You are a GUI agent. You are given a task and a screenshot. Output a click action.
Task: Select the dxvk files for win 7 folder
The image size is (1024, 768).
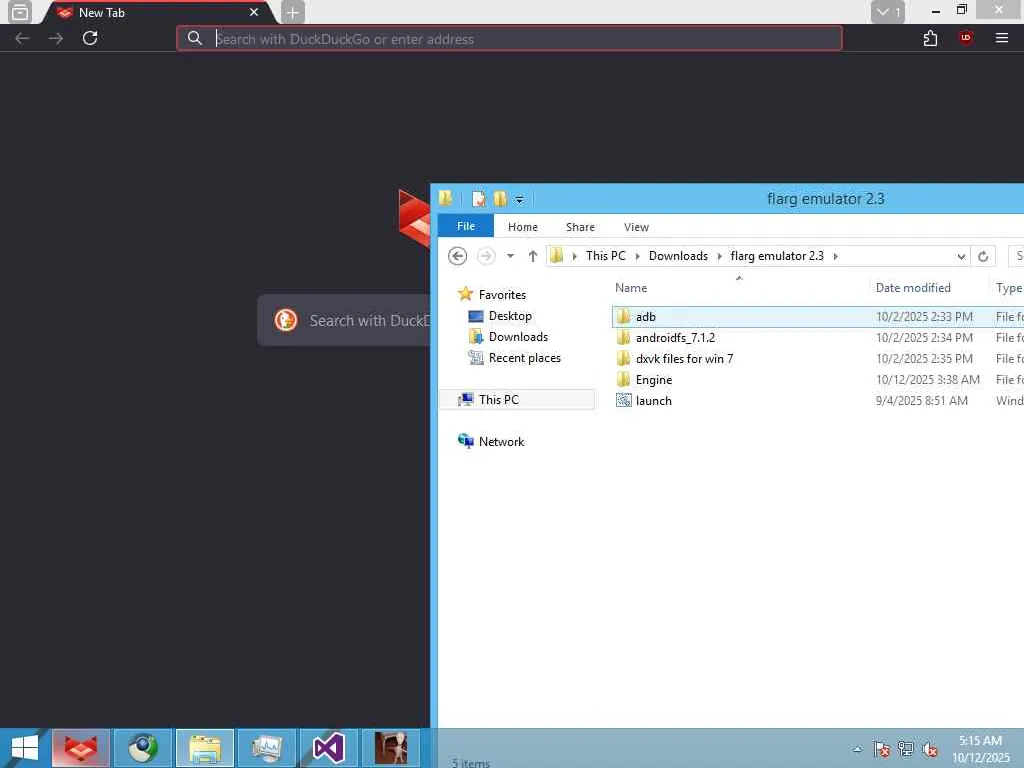click(x=684, y=359)
